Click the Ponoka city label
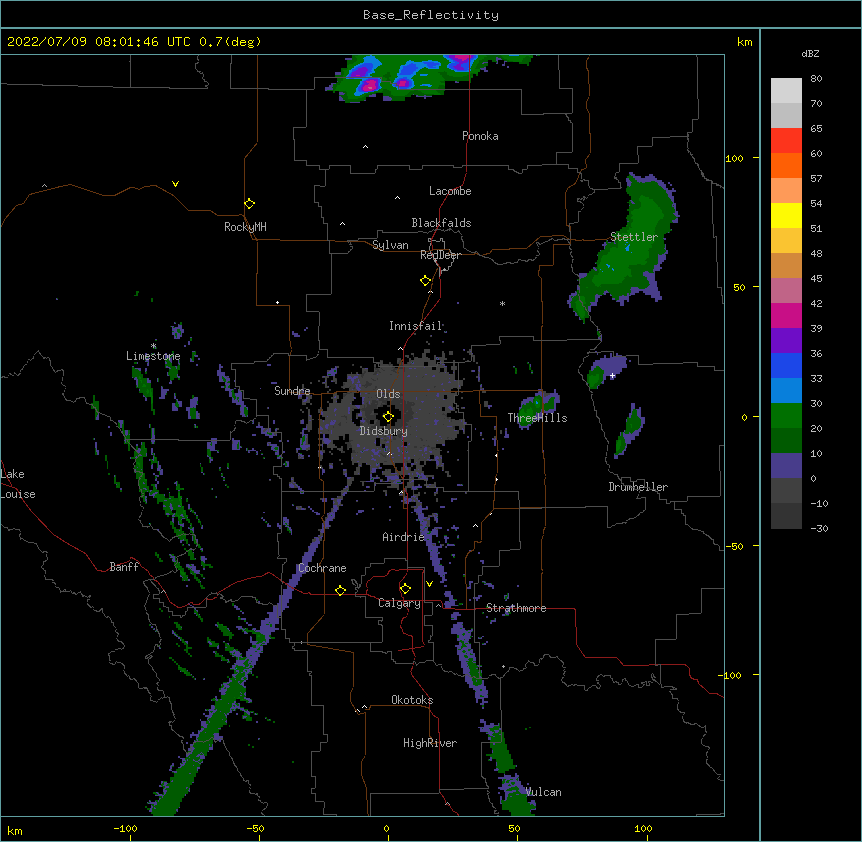862x842 pixels. (480, 136)
